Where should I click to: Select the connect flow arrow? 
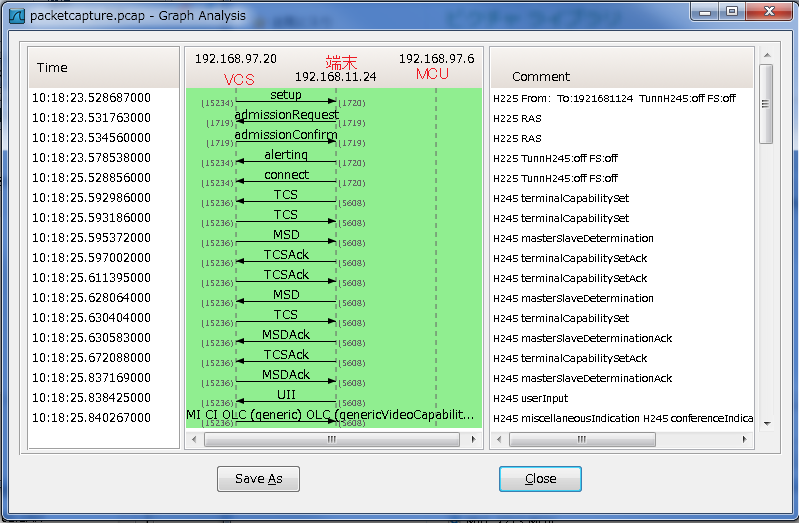(x=286, y=180)
